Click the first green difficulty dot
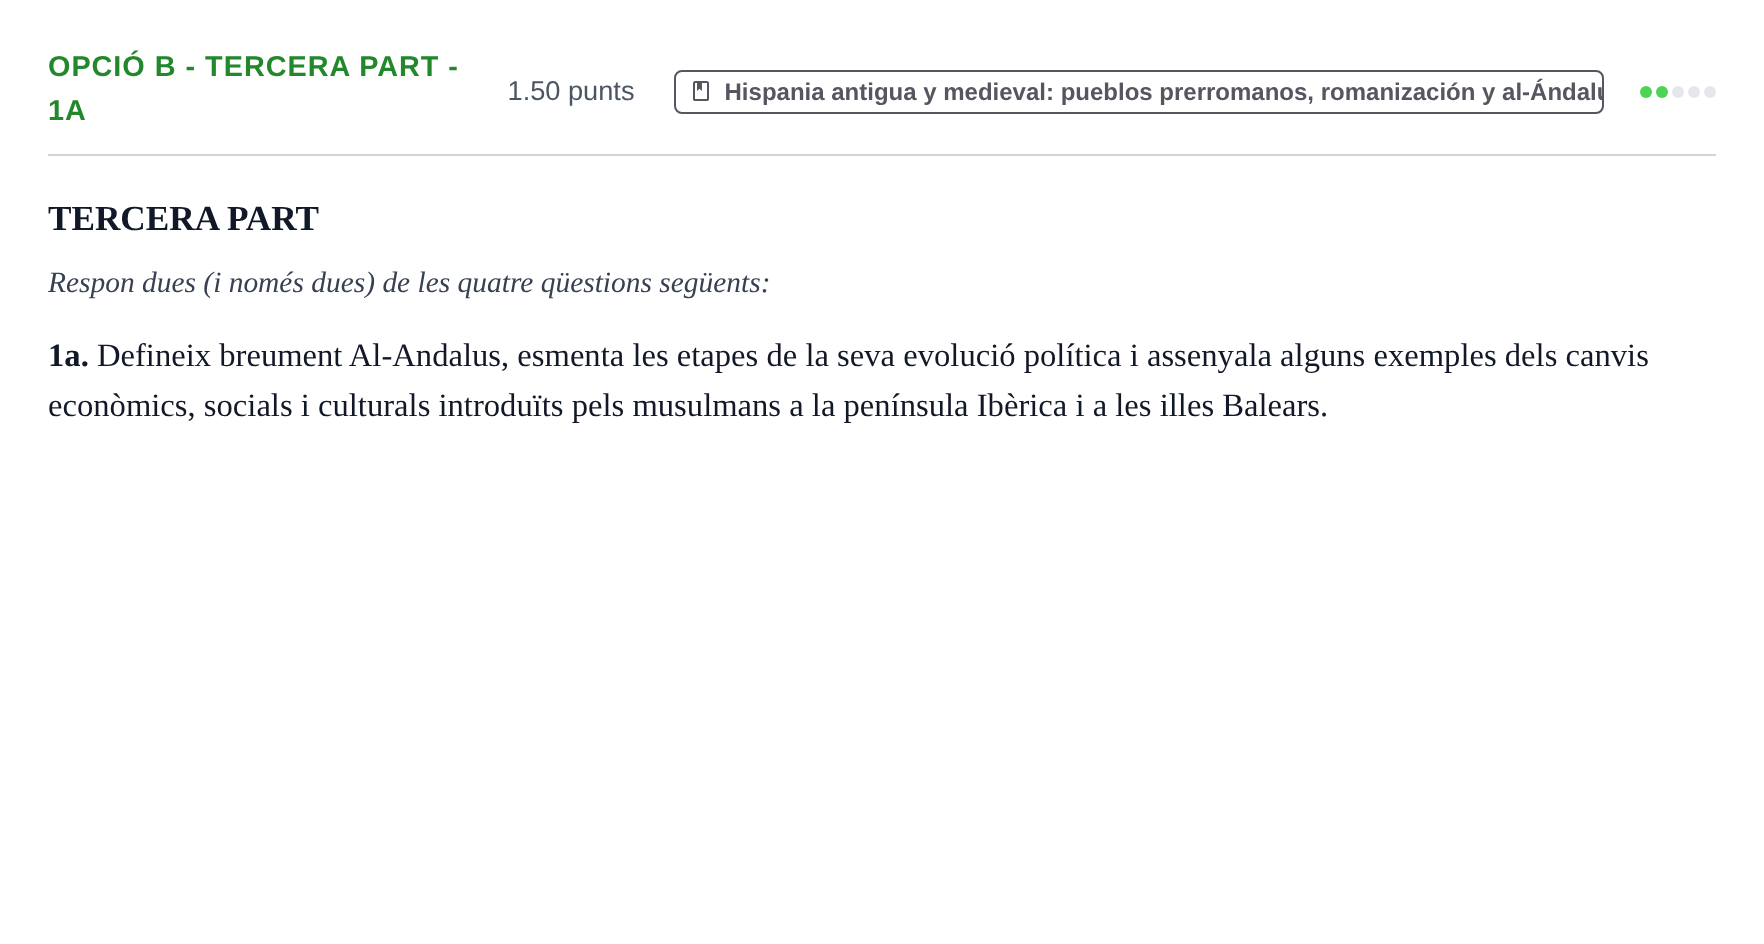Image resolution: width=1764 pixels, height=944 pixels. 1646,92
